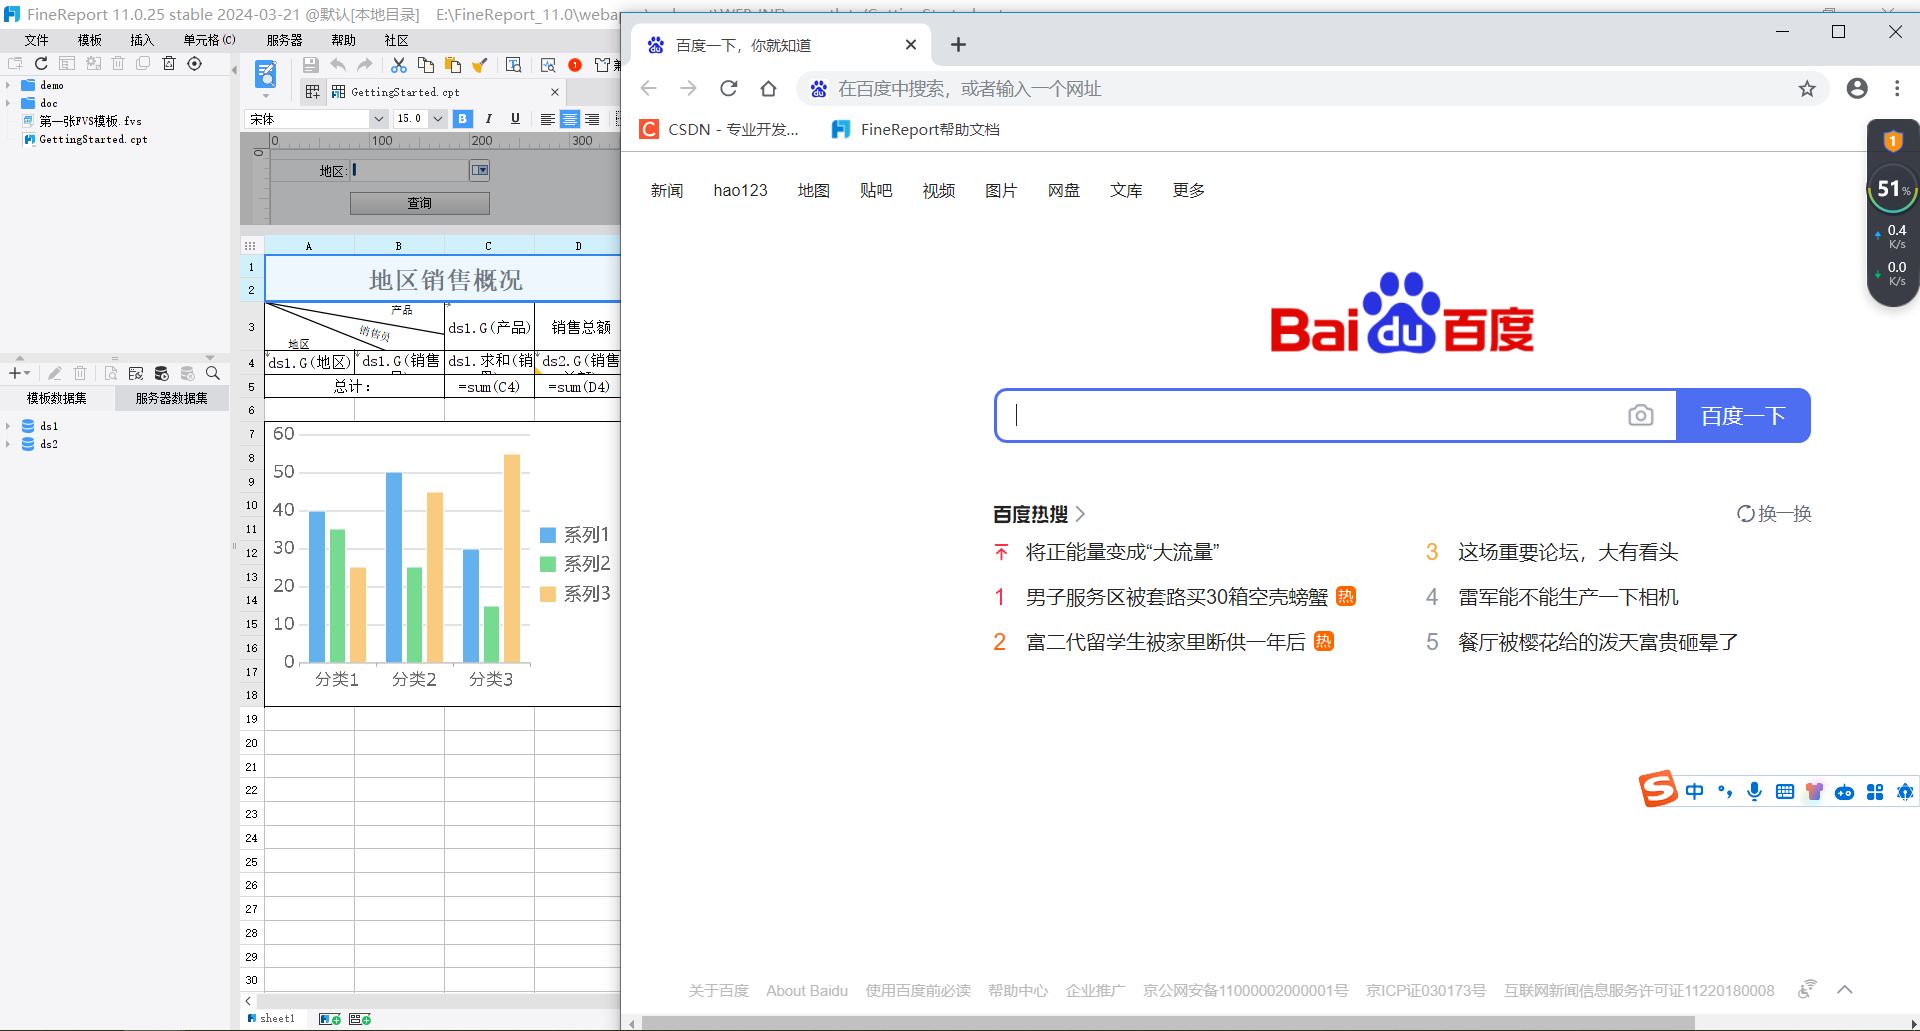
Task: Click the insert new sheet icon
Action: coord(330,1019)
